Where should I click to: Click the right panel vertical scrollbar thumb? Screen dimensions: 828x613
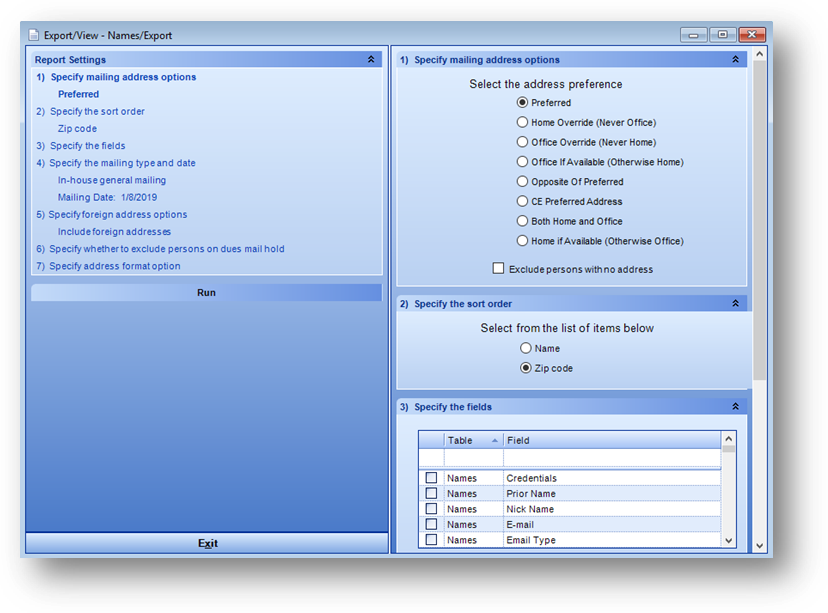click(x=759, y=220)
